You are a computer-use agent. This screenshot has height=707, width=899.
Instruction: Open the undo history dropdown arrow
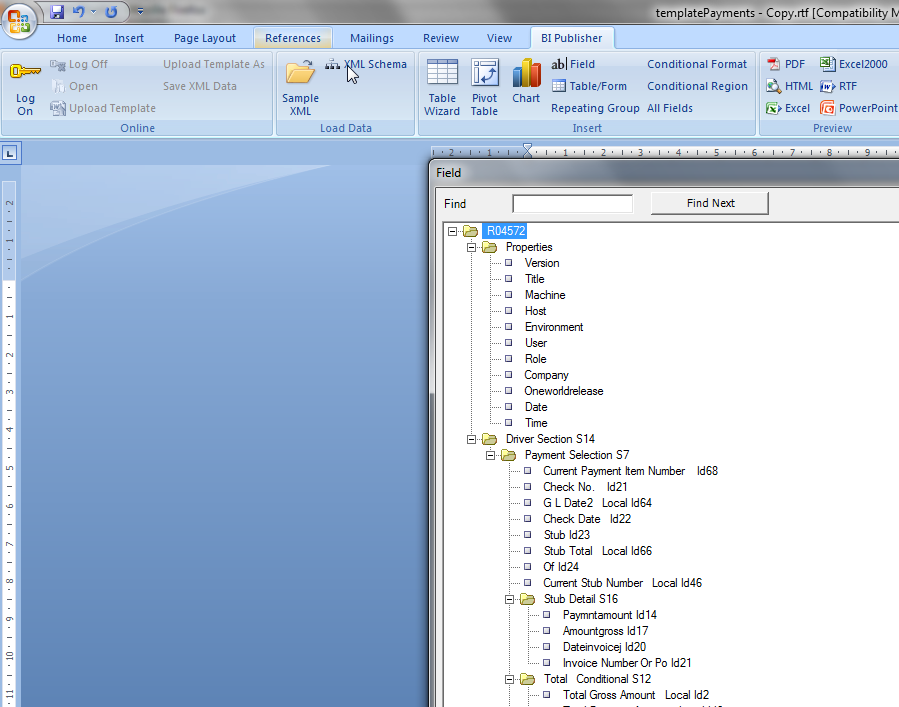coord(93,11)
